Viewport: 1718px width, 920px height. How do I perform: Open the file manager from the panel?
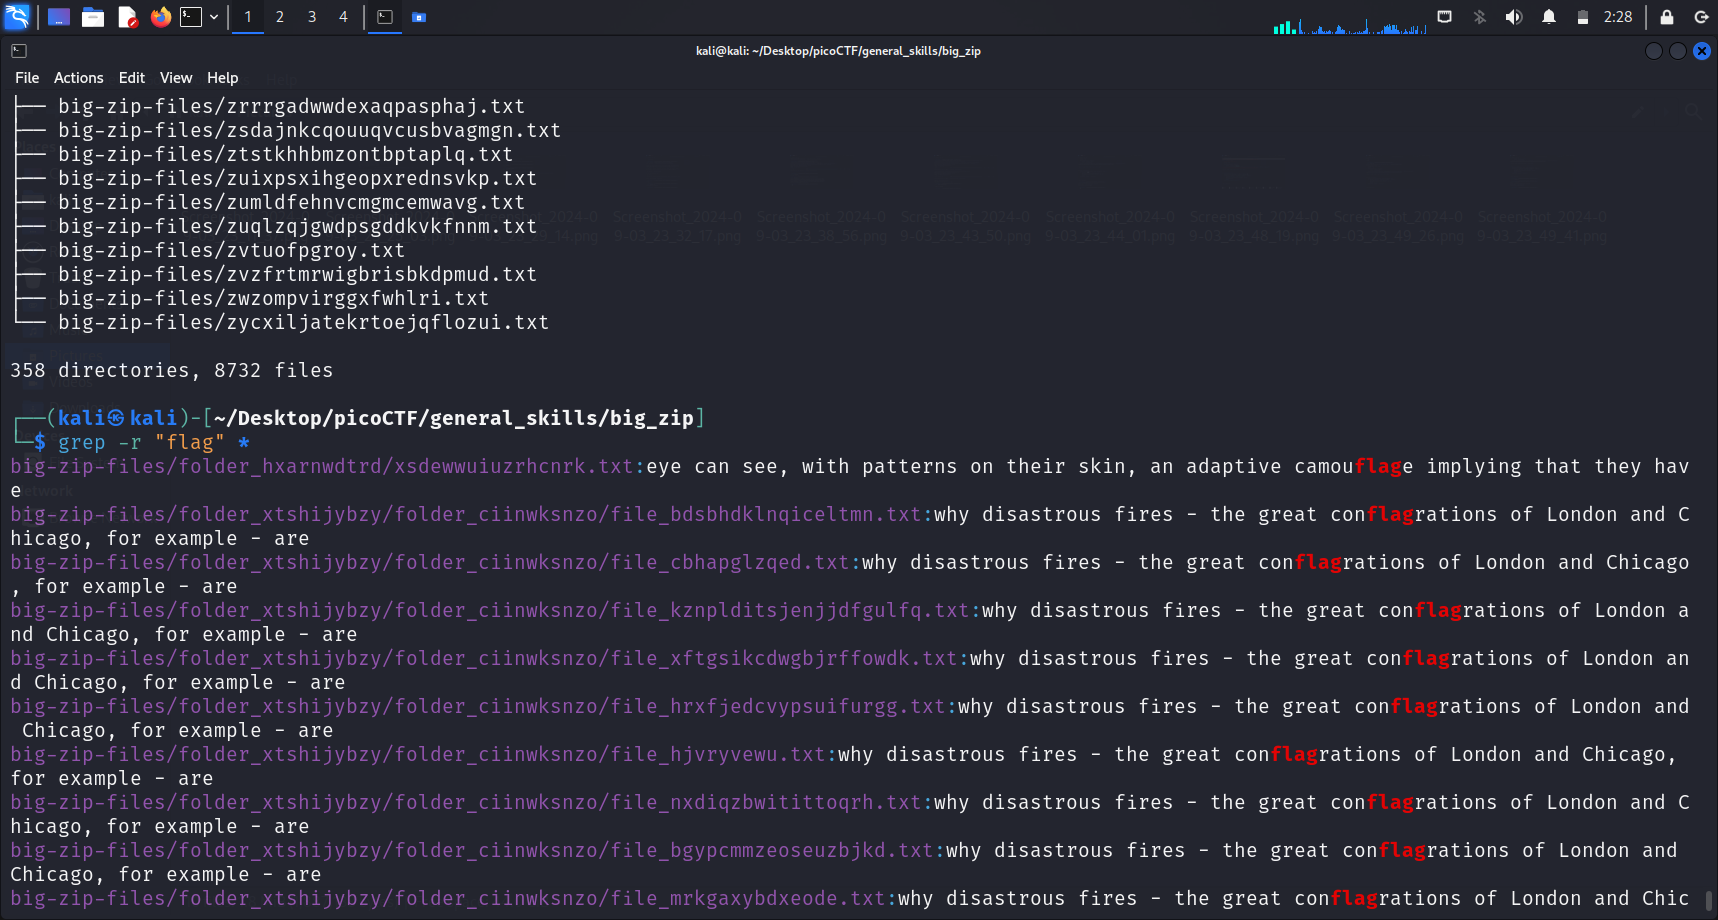coord(93,17)
